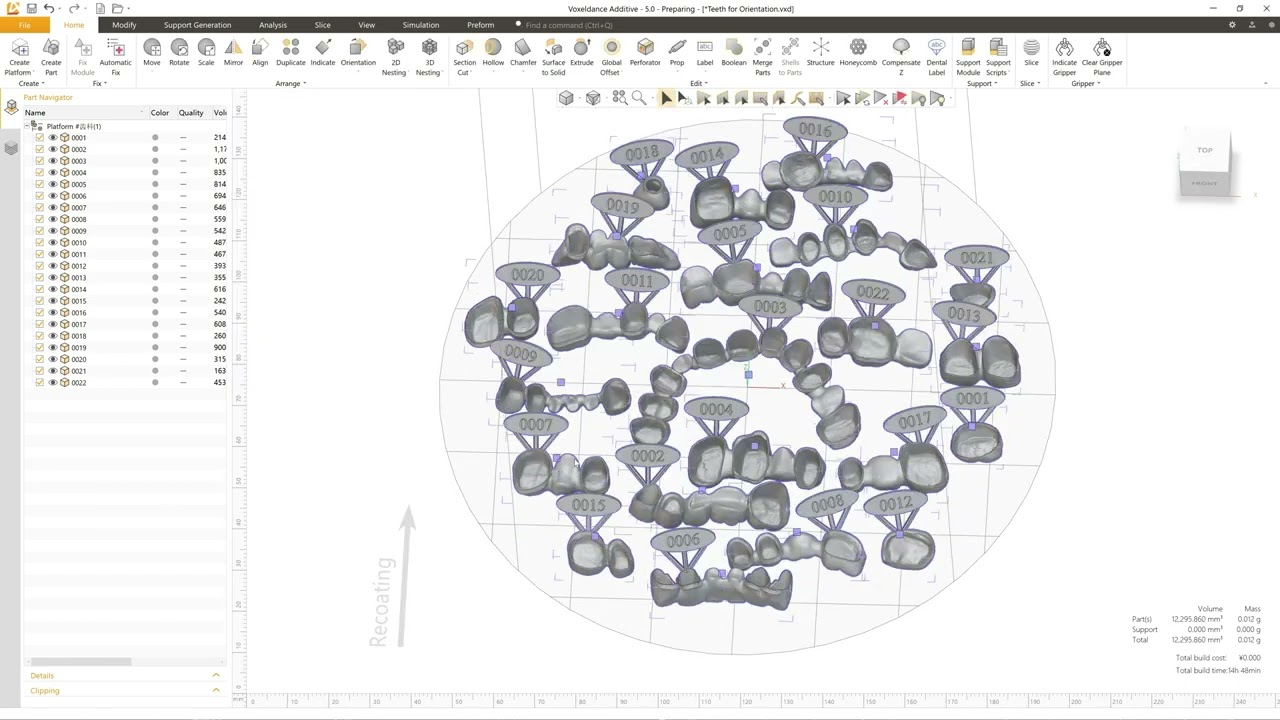Switch to the Simulation tab
1280x720 pixels.
click(420, 25)
